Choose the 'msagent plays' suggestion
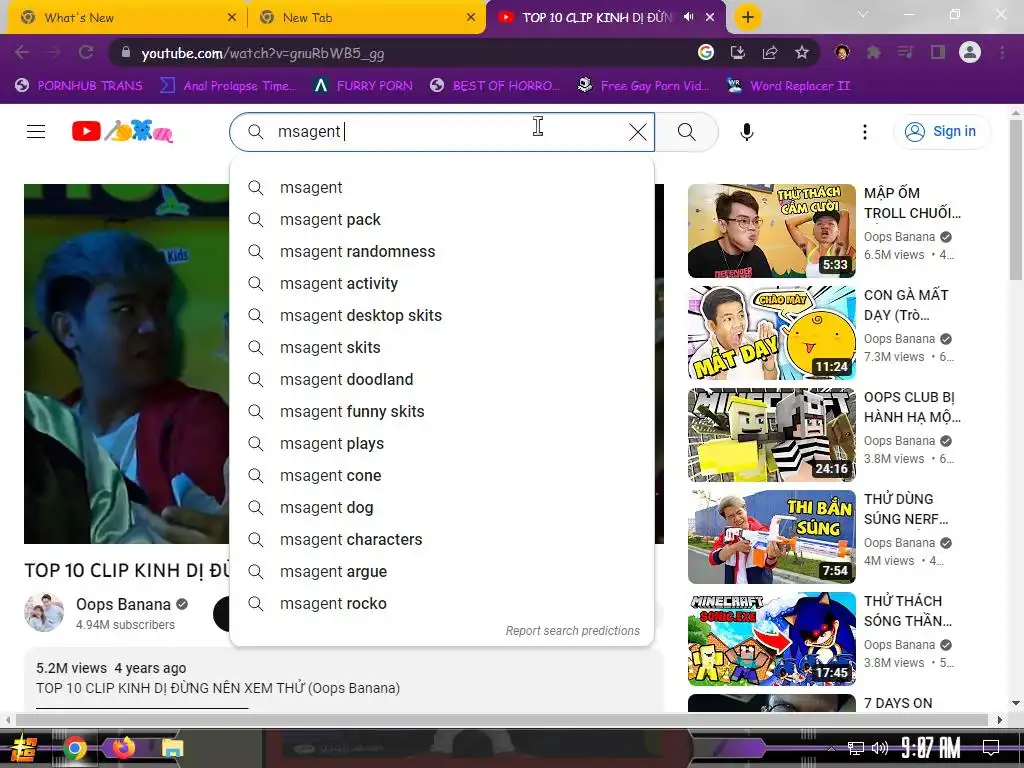 [x=441, y=443]
